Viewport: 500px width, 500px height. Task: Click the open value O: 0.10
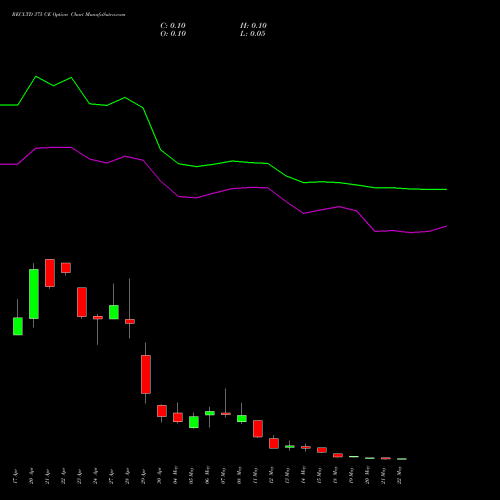point(173,34)
